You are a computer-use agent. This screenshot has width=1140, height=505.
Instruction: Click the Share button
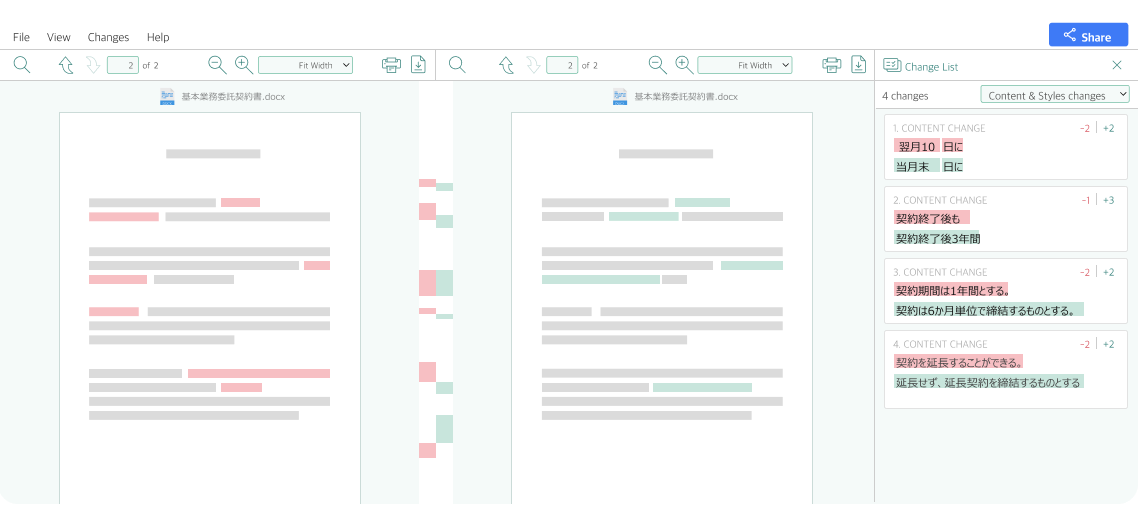coord(1088,36)
